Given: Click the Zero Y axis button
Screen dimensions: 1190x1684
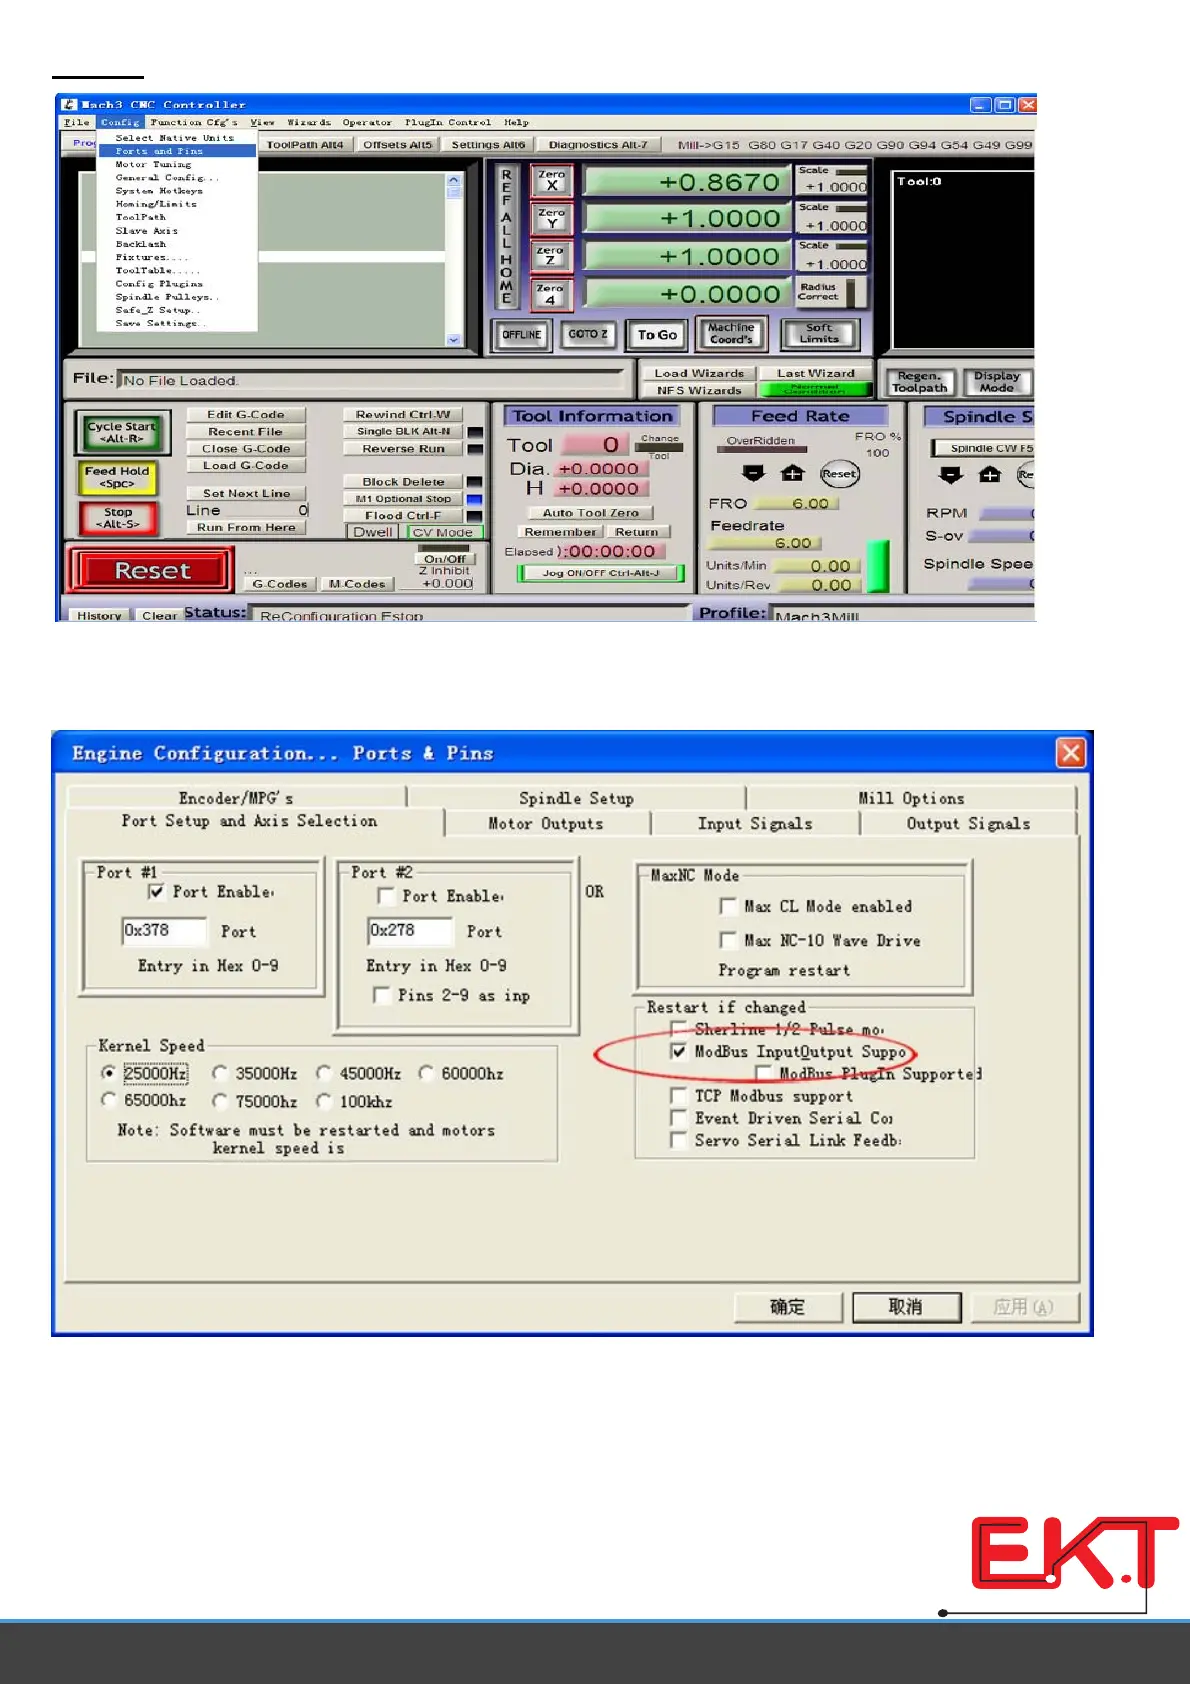Looking at the screenshot, I should click(x=551, y=218).
